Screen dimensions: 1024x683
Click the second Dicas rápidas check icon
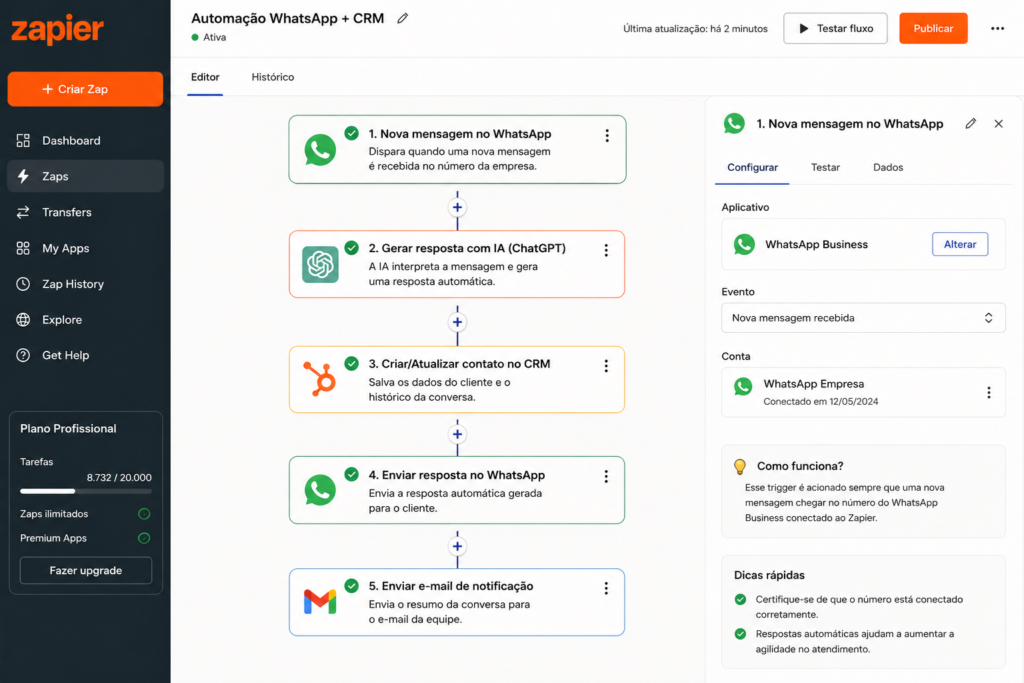740,634
